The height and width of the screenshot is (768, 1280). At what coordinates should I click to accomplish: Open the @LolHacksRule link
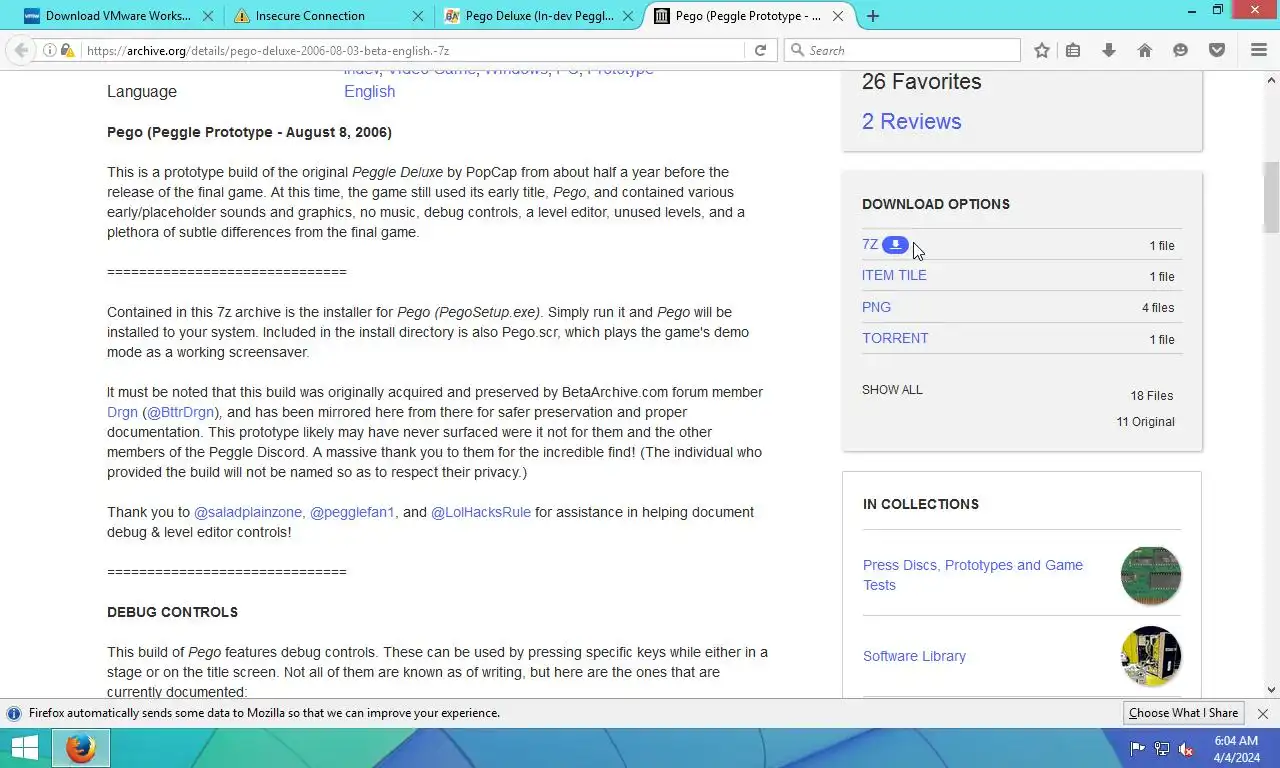pos(481,512)
